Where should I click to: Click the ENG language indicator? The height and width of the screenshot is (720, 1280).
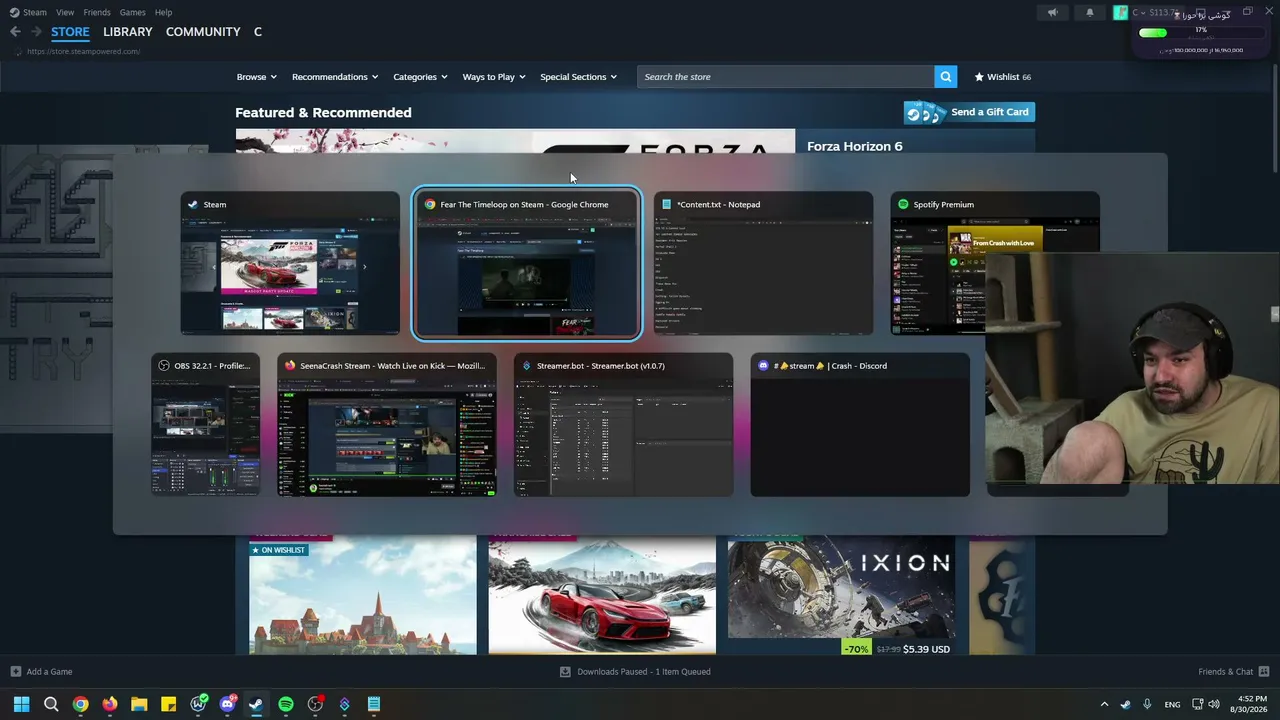click(1172, 704)
